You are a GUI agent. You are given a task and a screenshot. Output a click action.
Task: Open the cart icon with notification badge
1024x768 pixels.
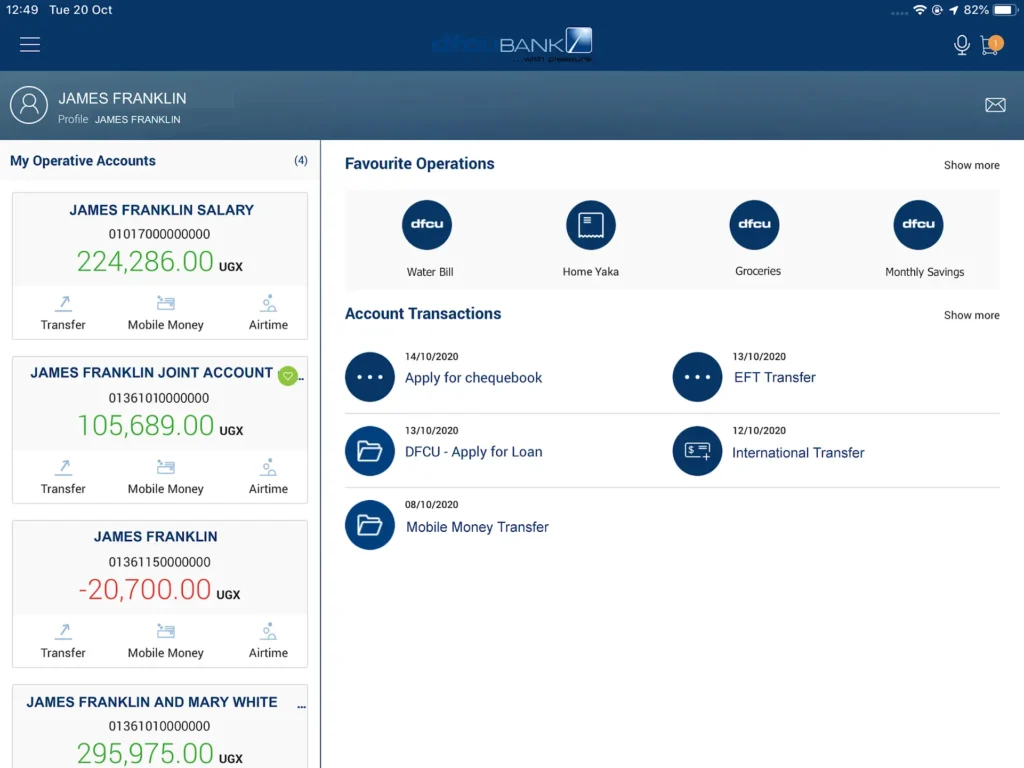click(x=990, y=45)
